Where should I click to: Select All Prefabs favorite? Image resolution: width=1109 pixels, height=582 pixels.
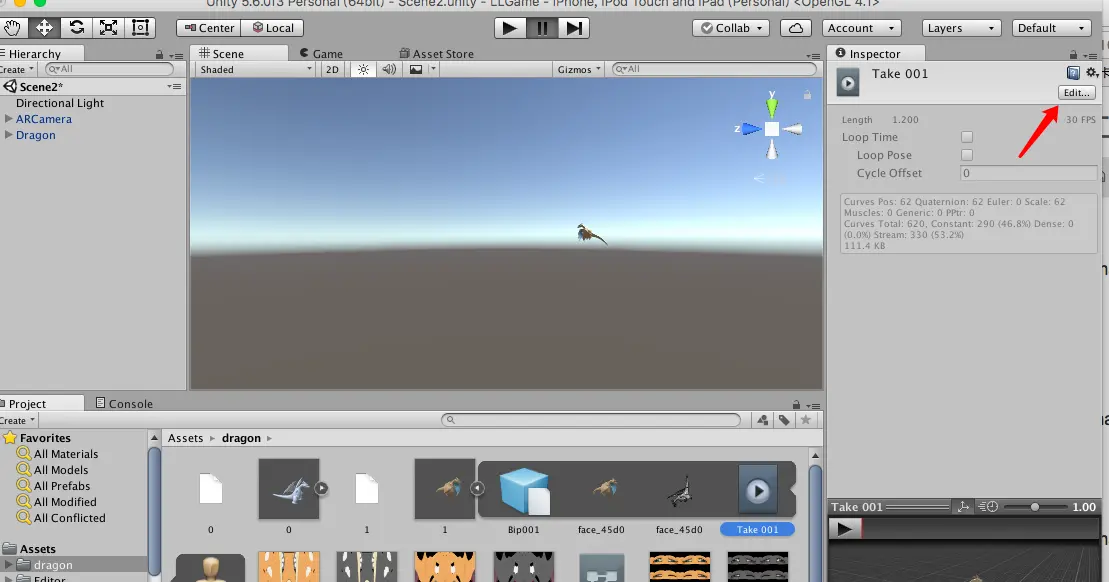click(x=62, y=486)
